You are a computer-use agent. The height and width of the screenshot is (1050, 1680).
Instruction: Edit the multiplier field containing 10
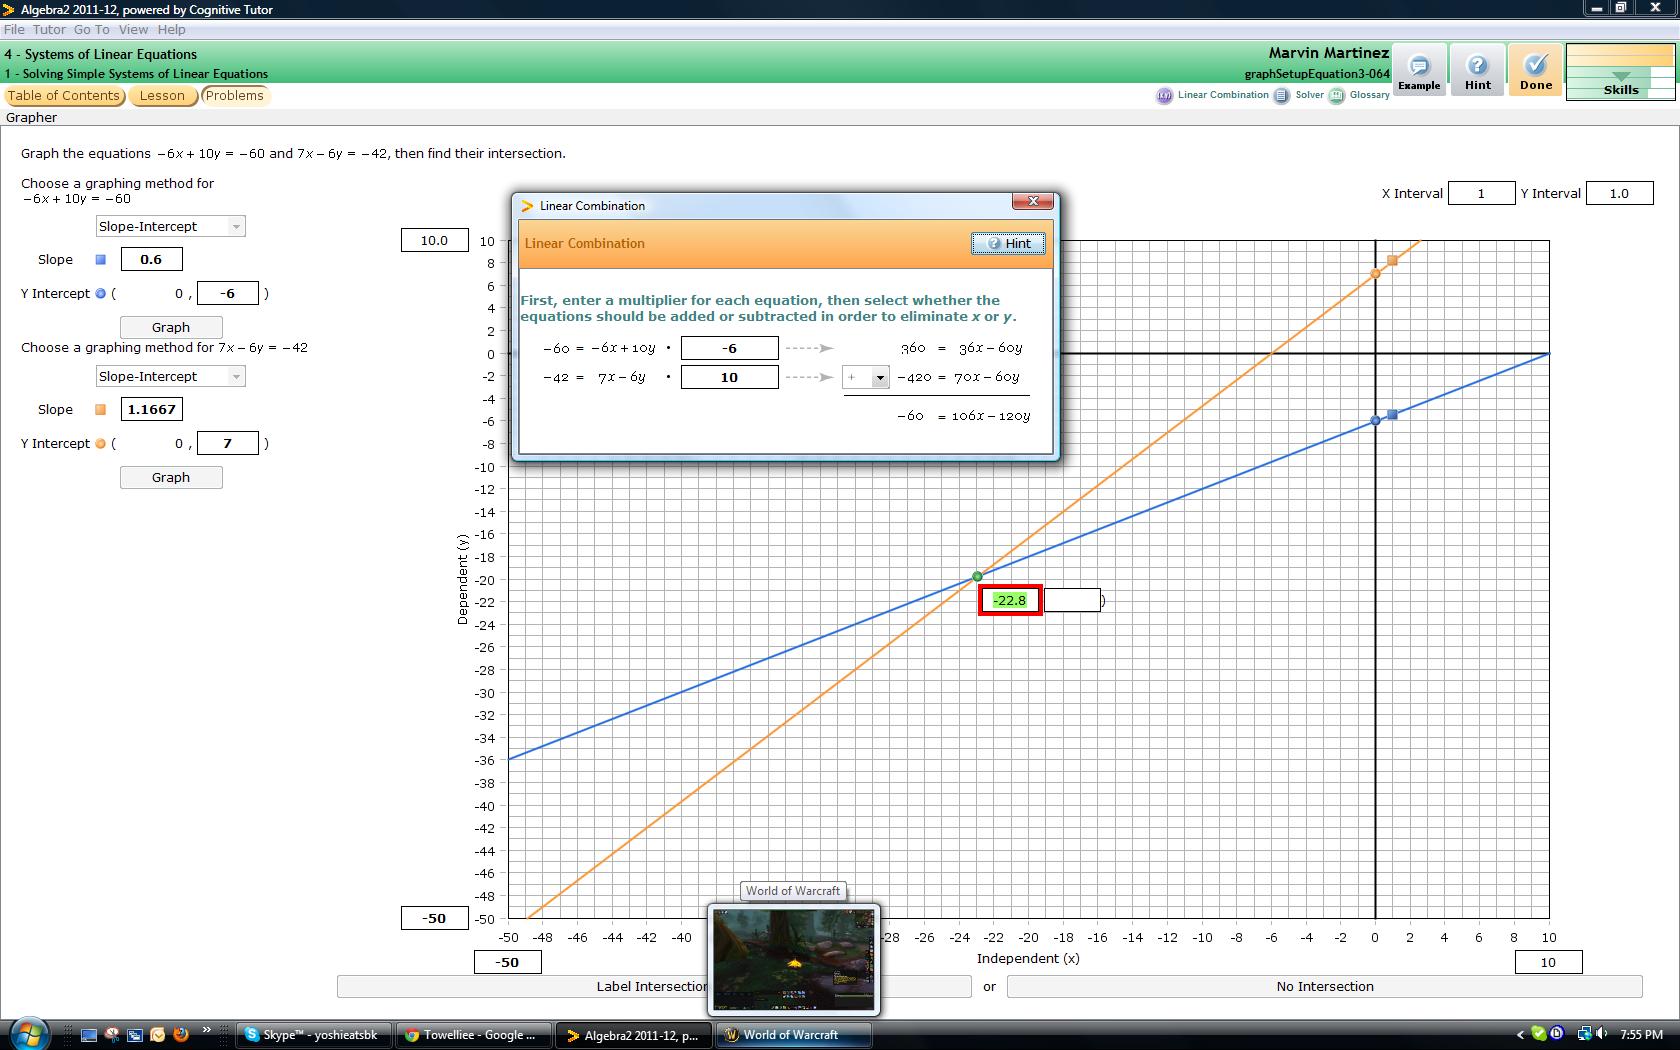tap(729, 377)
